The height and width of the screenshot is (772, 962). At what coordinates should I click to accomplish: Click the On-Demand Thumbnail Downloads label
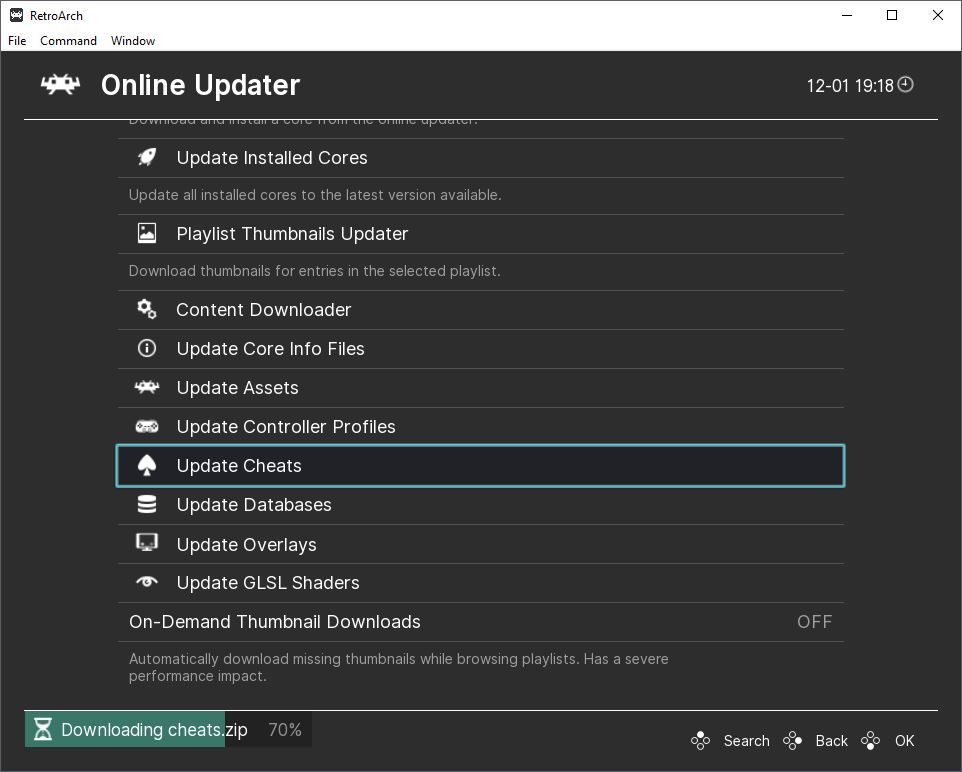click(275, 622)
